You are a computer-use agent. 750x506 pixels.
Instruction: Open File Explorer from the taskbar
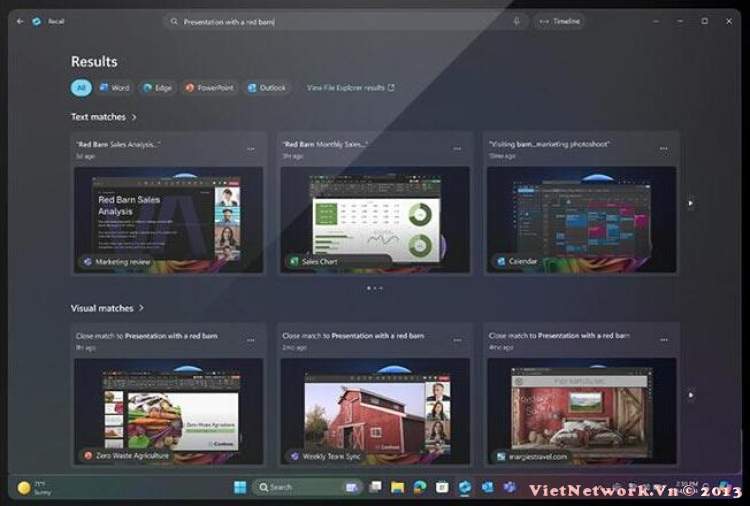(397, 487)
